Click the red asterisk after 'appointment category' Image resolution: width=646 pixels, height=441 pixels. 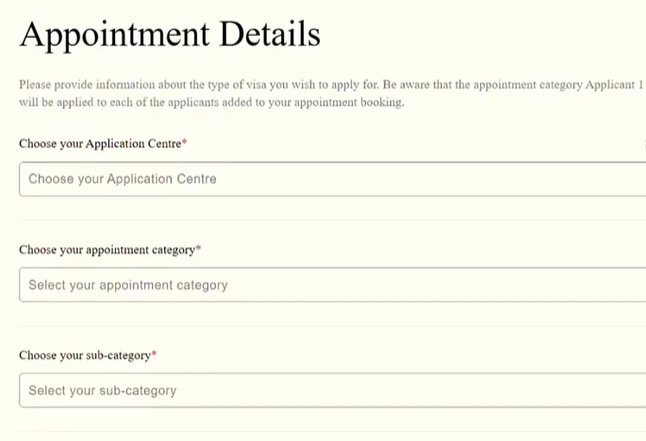click(x=199, y=249)
